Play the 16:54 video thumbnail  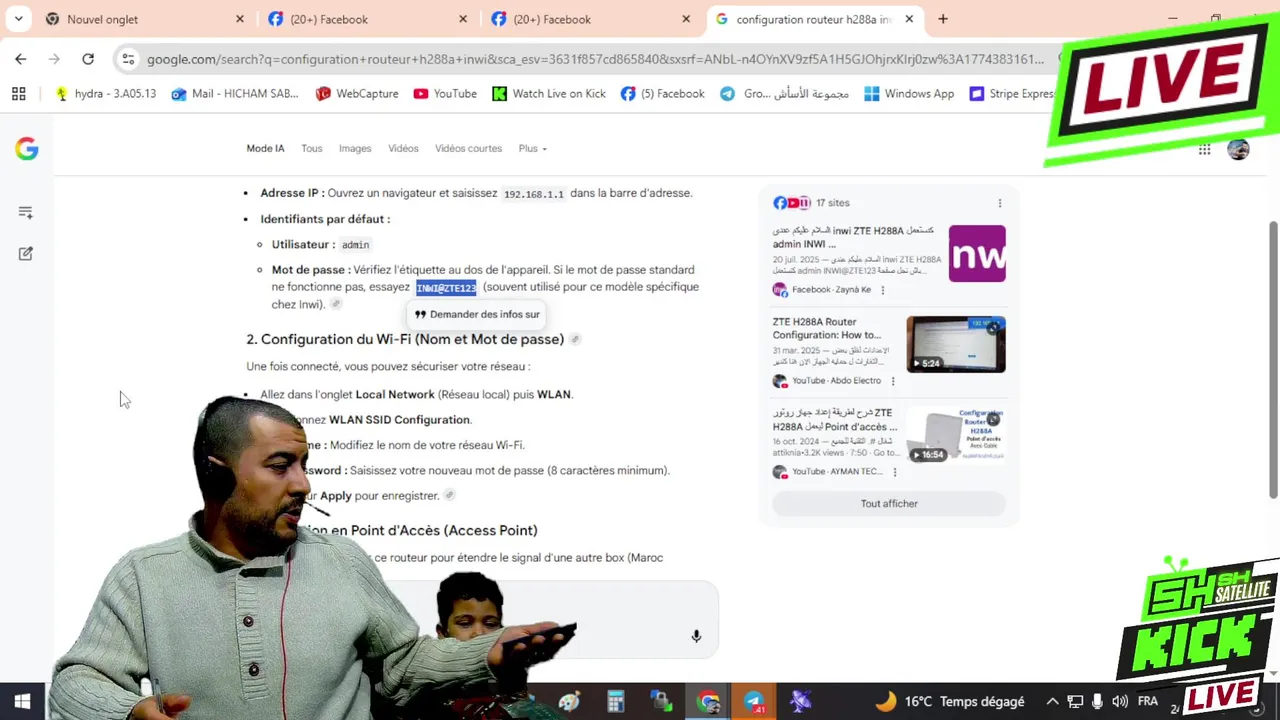point(956,435)
